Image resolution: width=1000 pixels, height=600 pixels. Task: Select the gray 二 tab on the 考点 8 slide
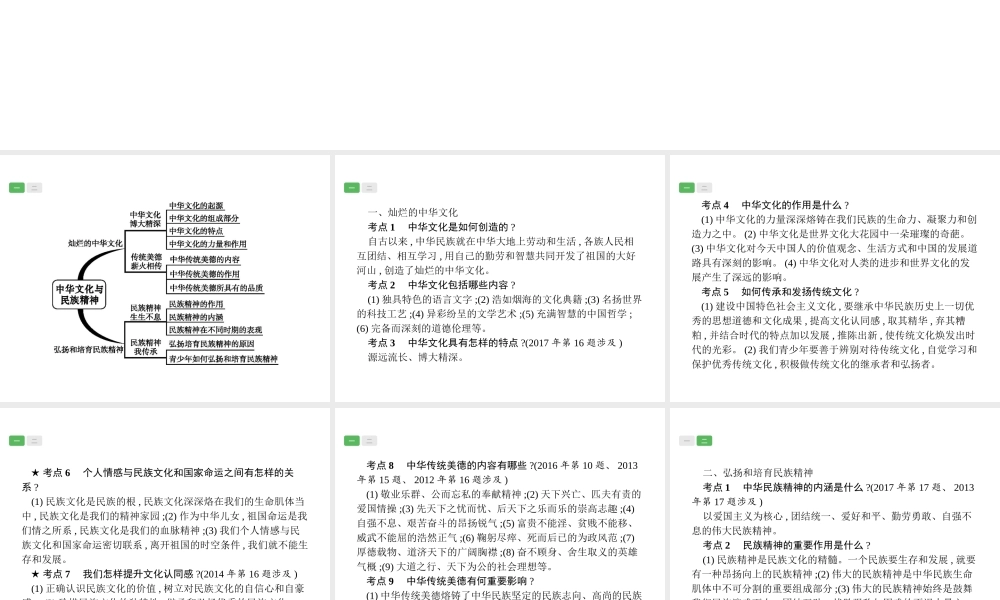(369, 441)
